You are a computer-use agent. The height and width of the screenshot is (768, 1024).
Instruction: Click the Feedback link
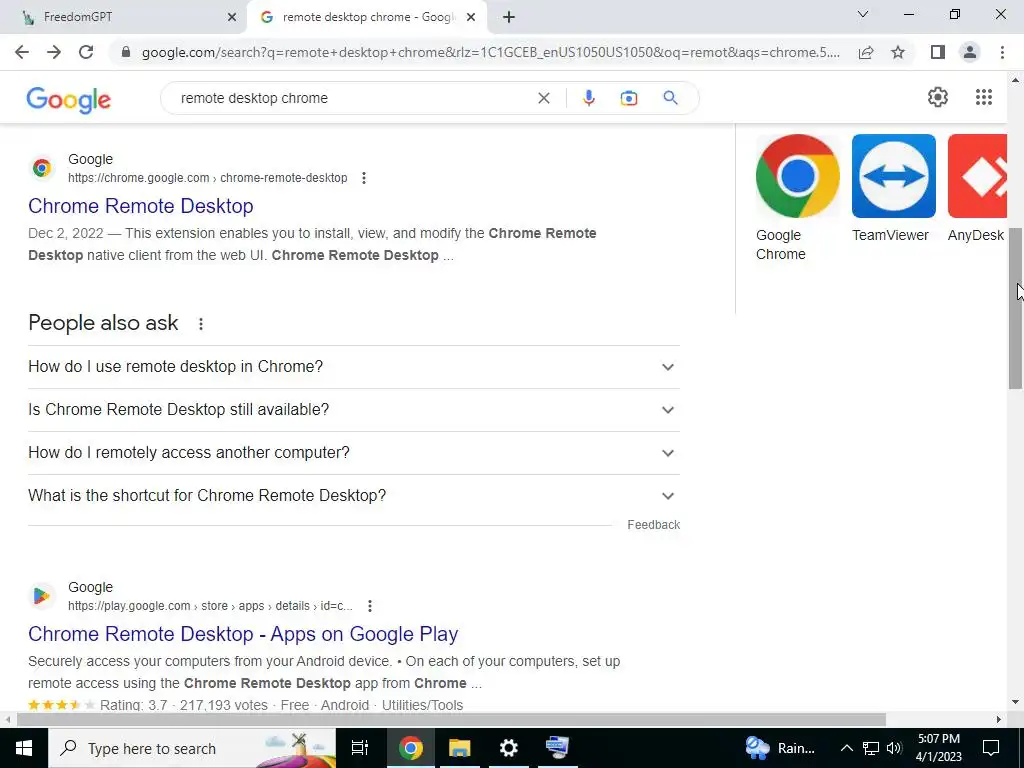653,525
